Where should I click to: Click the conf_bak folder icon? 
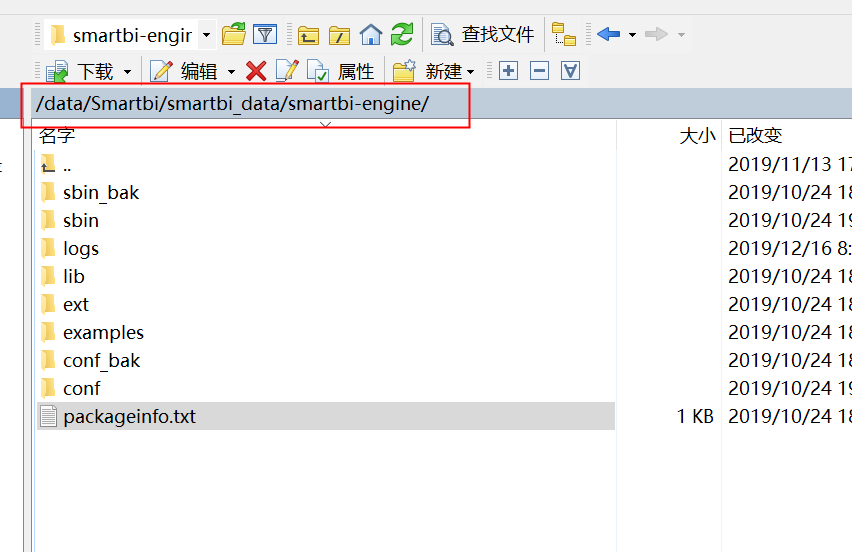(x=48, y=360)
